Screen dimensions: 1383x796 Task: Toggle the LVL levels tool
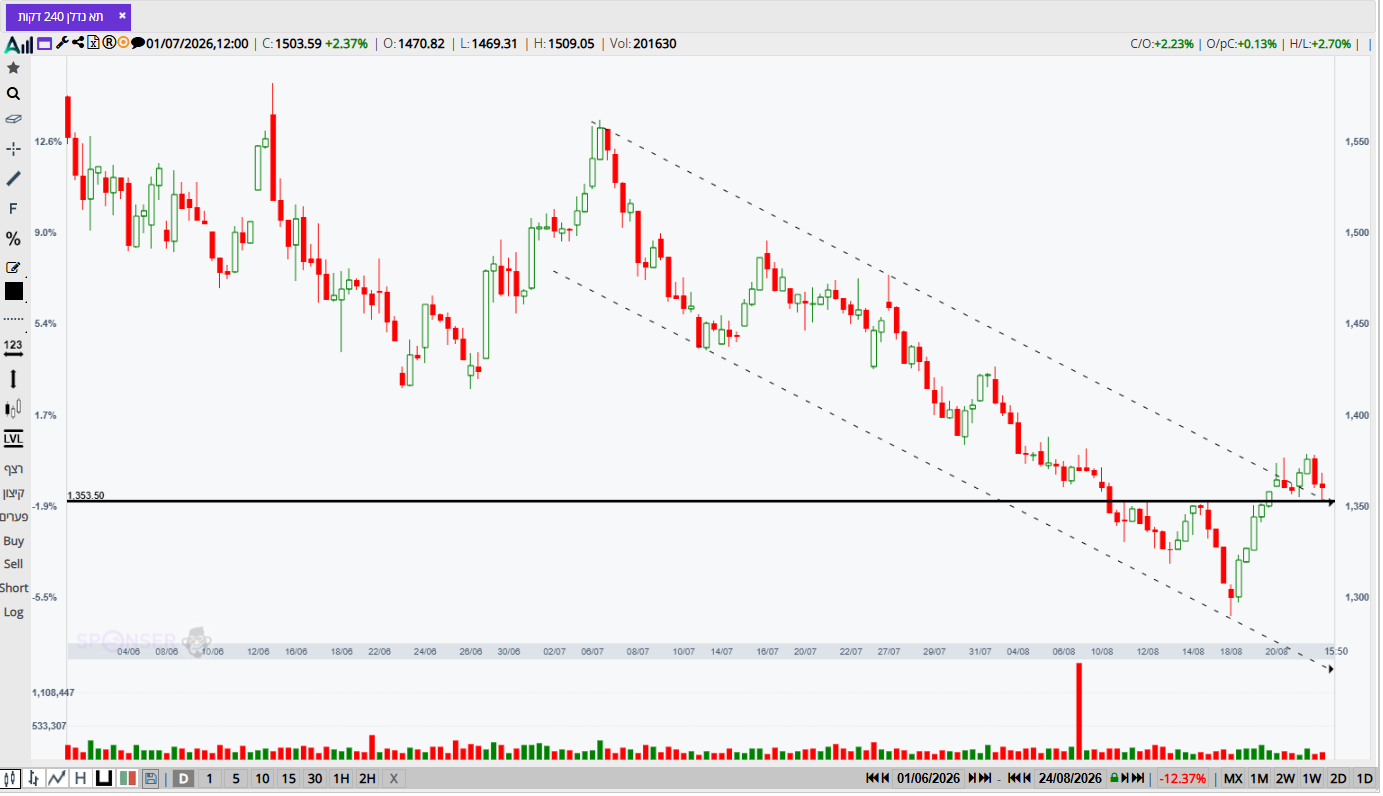coord(13,438)
